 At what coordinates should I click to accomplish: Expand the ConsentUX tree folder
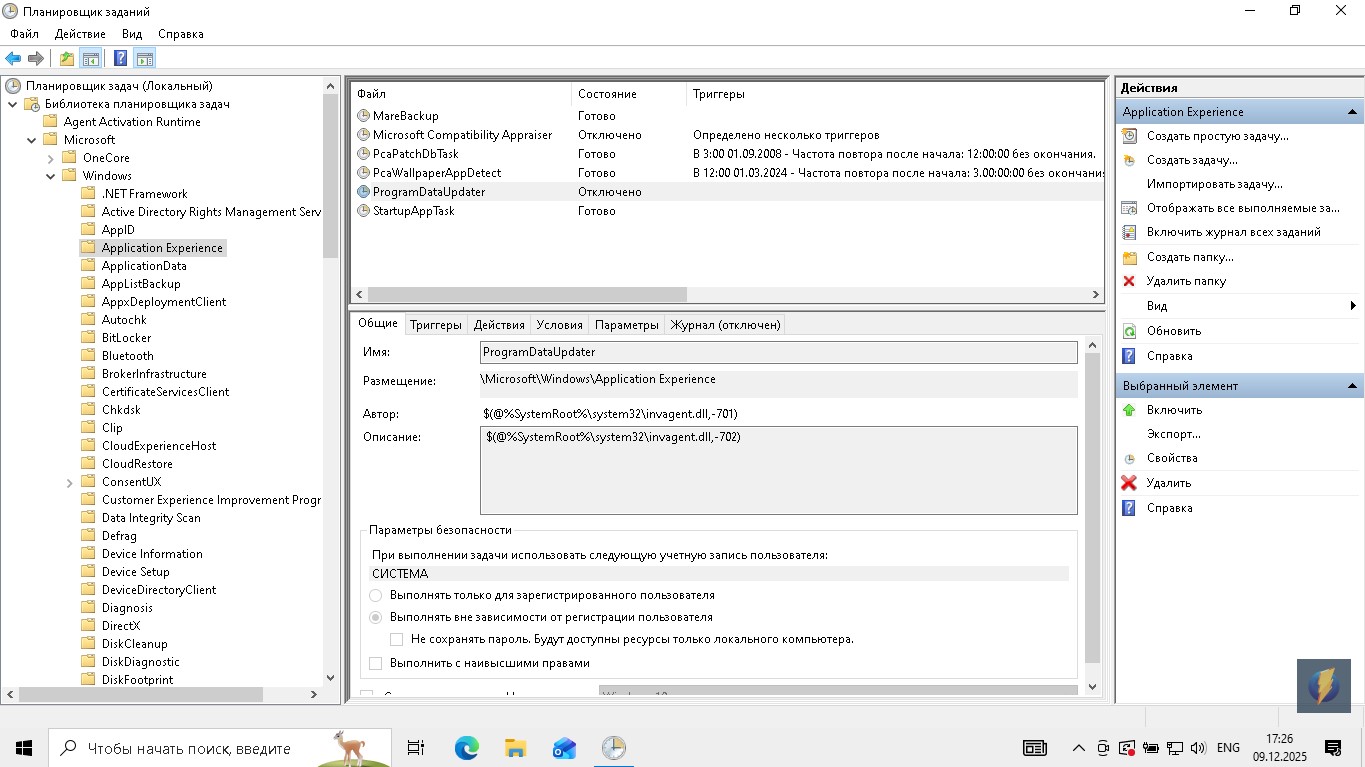[x=70, y=482]
